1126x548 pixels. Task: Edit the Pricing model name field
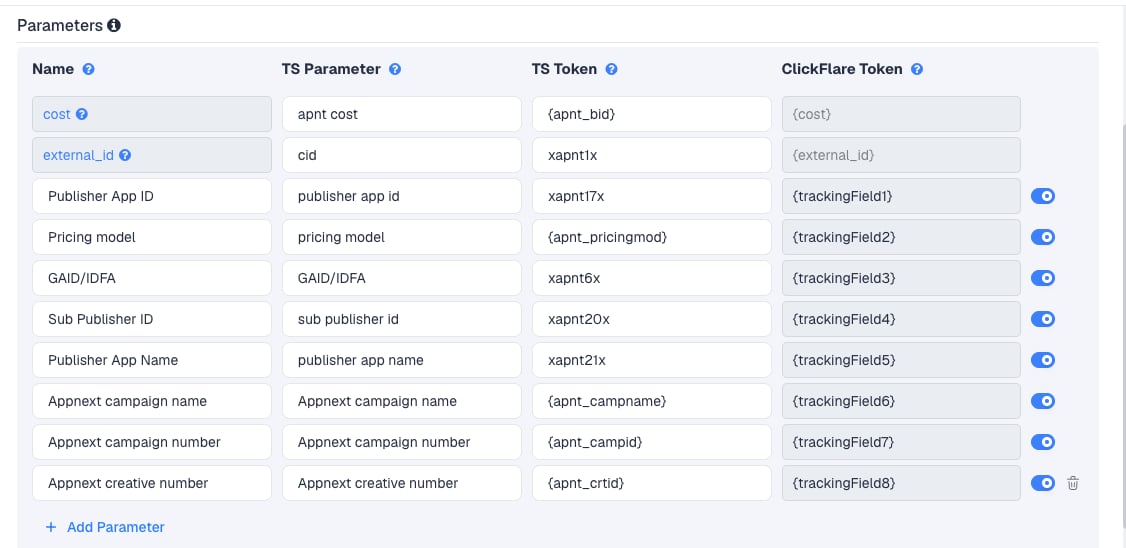pyautogui.click(x=152, y=237)
